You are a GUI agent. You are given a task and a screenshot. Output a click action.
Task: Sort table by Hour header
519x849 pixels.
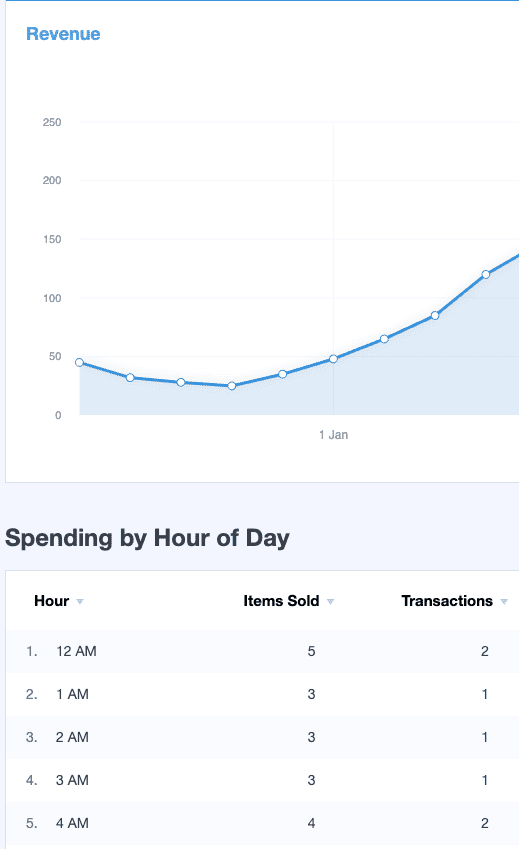pyautogui.click(x=51, y=601)
